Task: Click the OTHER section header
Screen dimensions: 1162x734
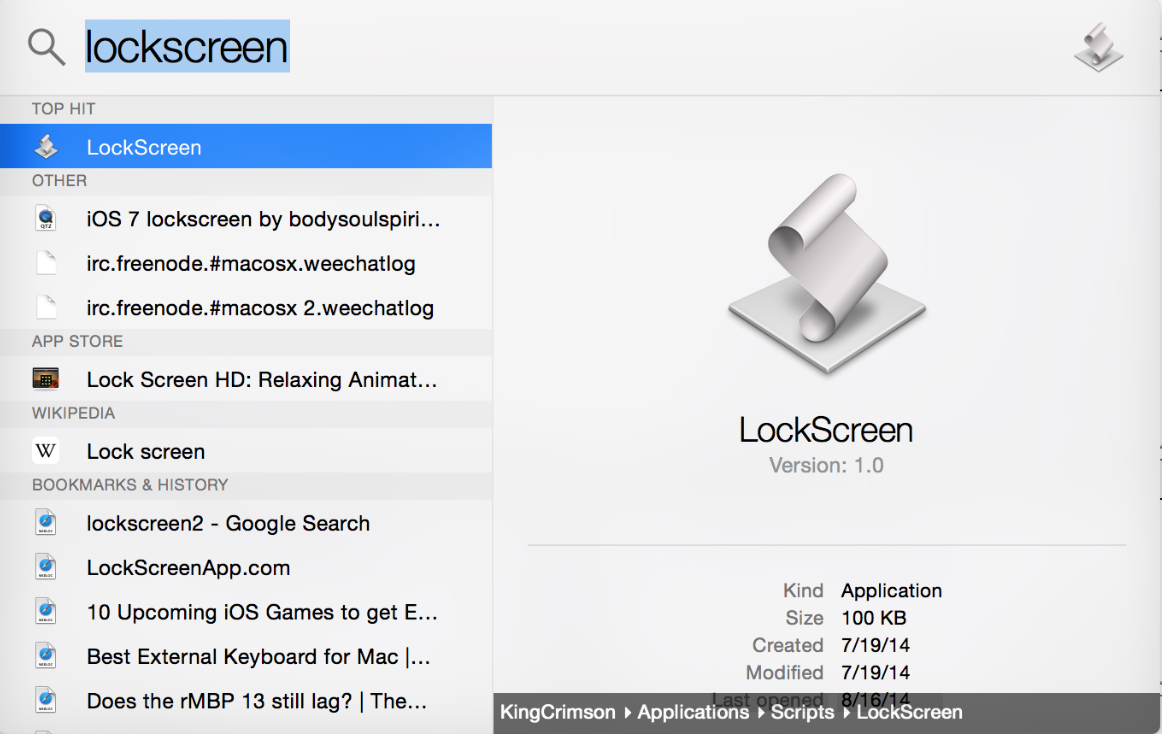Action: (x=59, y=181)
